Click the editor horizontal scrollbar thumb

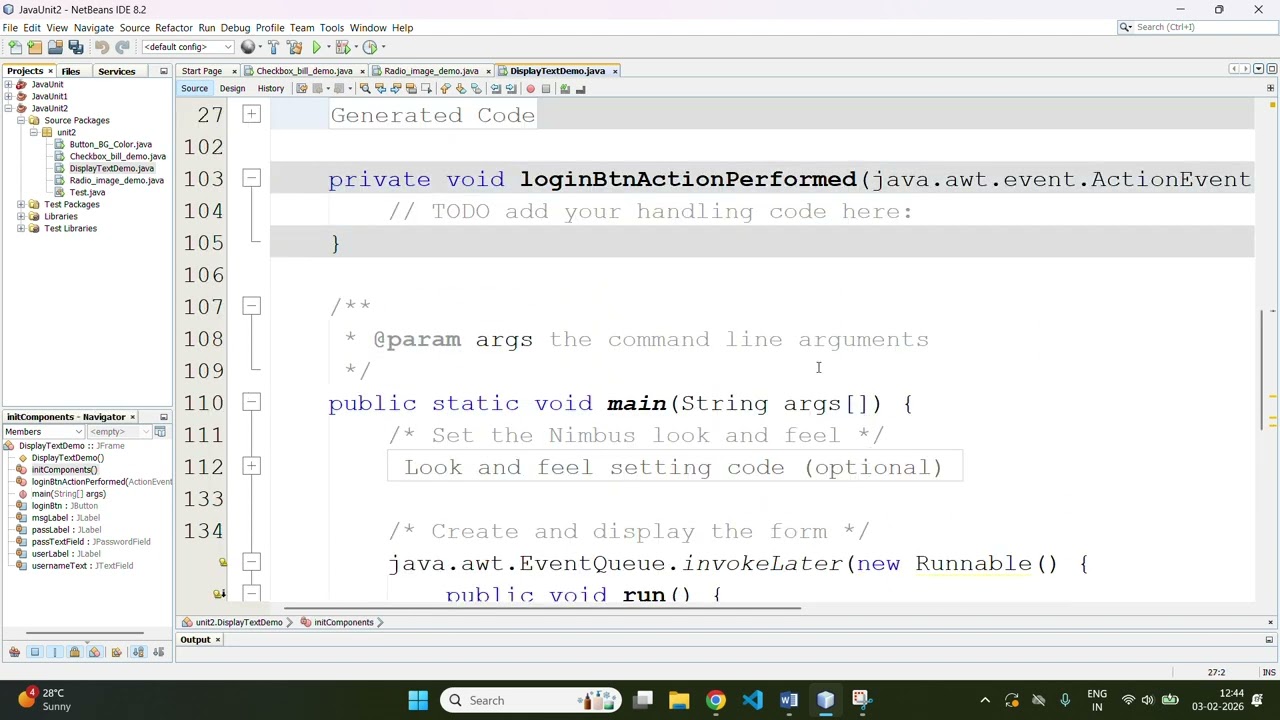coord(542,608)
